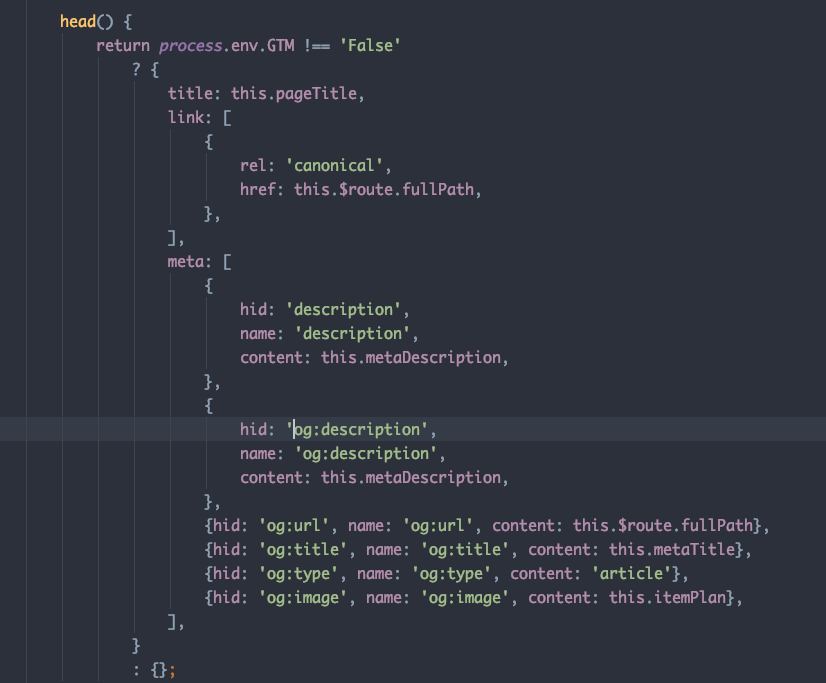Viewport: 826px width, 683px height.
Task: Click 'this.metaTitle' value
Action: [x=672, y=550]
